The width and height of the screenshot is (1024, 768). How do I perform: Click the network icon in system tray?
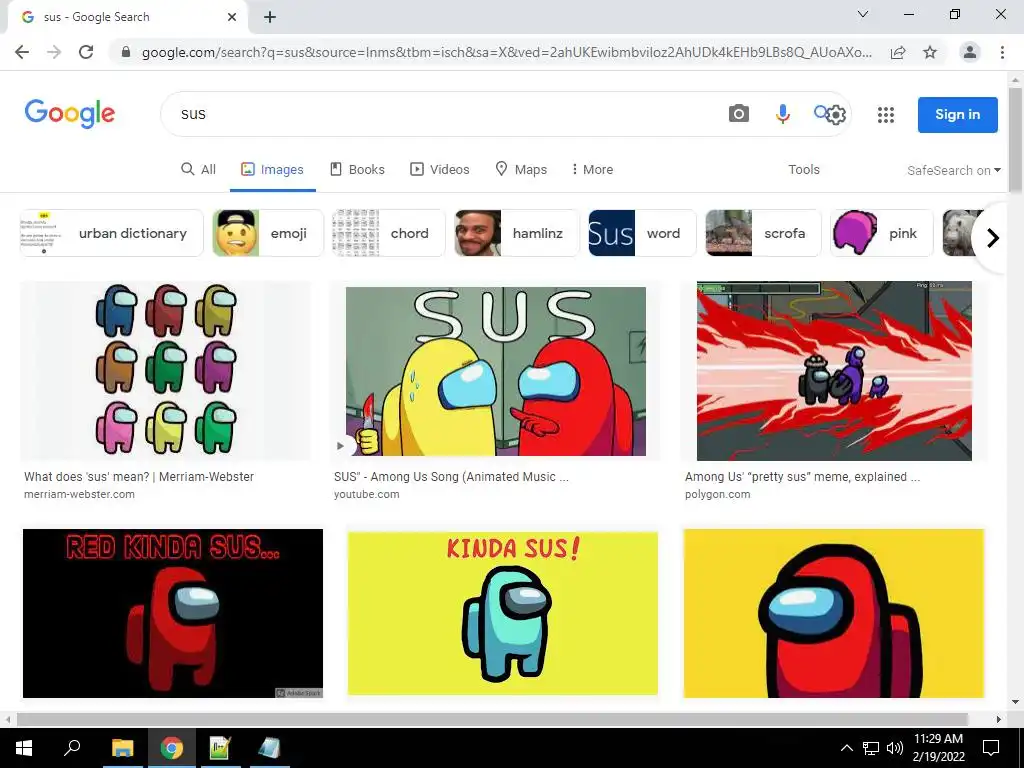(871, 748)
